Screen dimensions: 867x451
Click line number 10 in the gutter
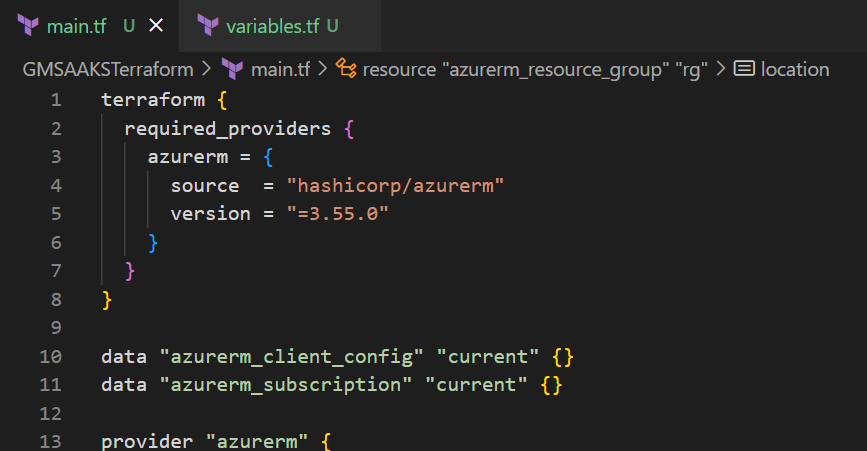click(x=51, y=357)
